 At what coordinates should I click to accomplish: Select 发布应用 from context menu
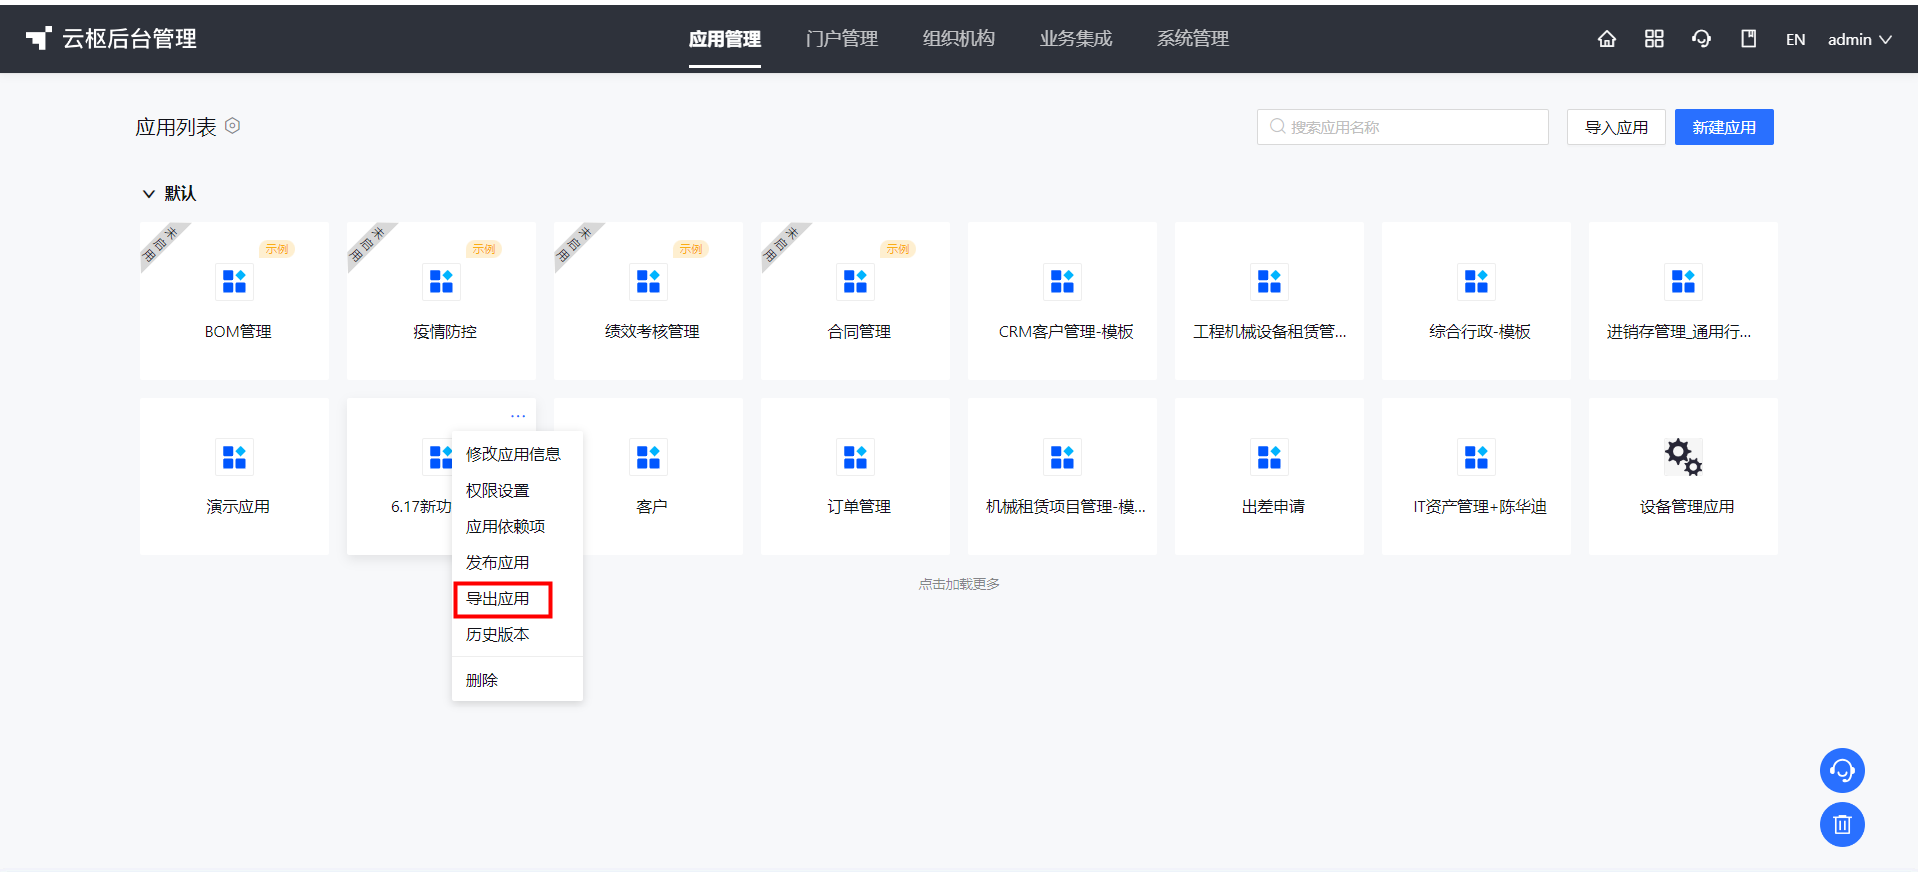click(517, 562)
